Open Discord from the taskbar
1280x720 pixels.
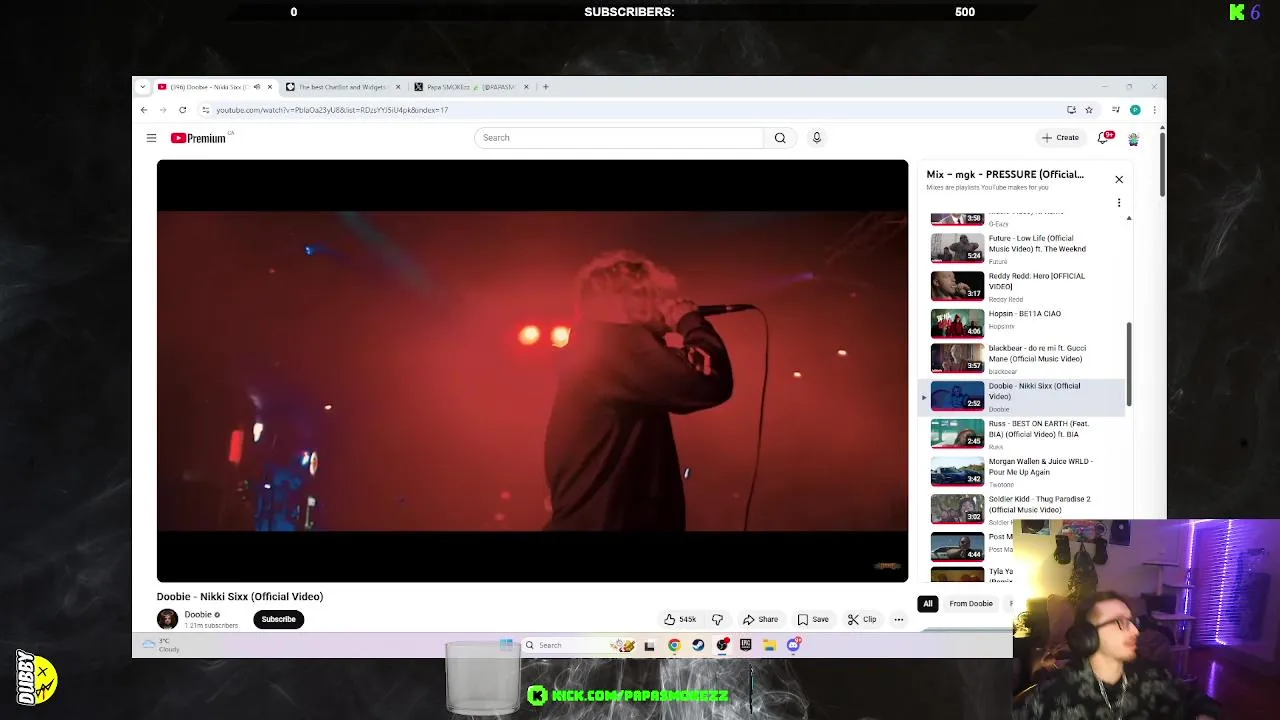[x=793, y=645]
